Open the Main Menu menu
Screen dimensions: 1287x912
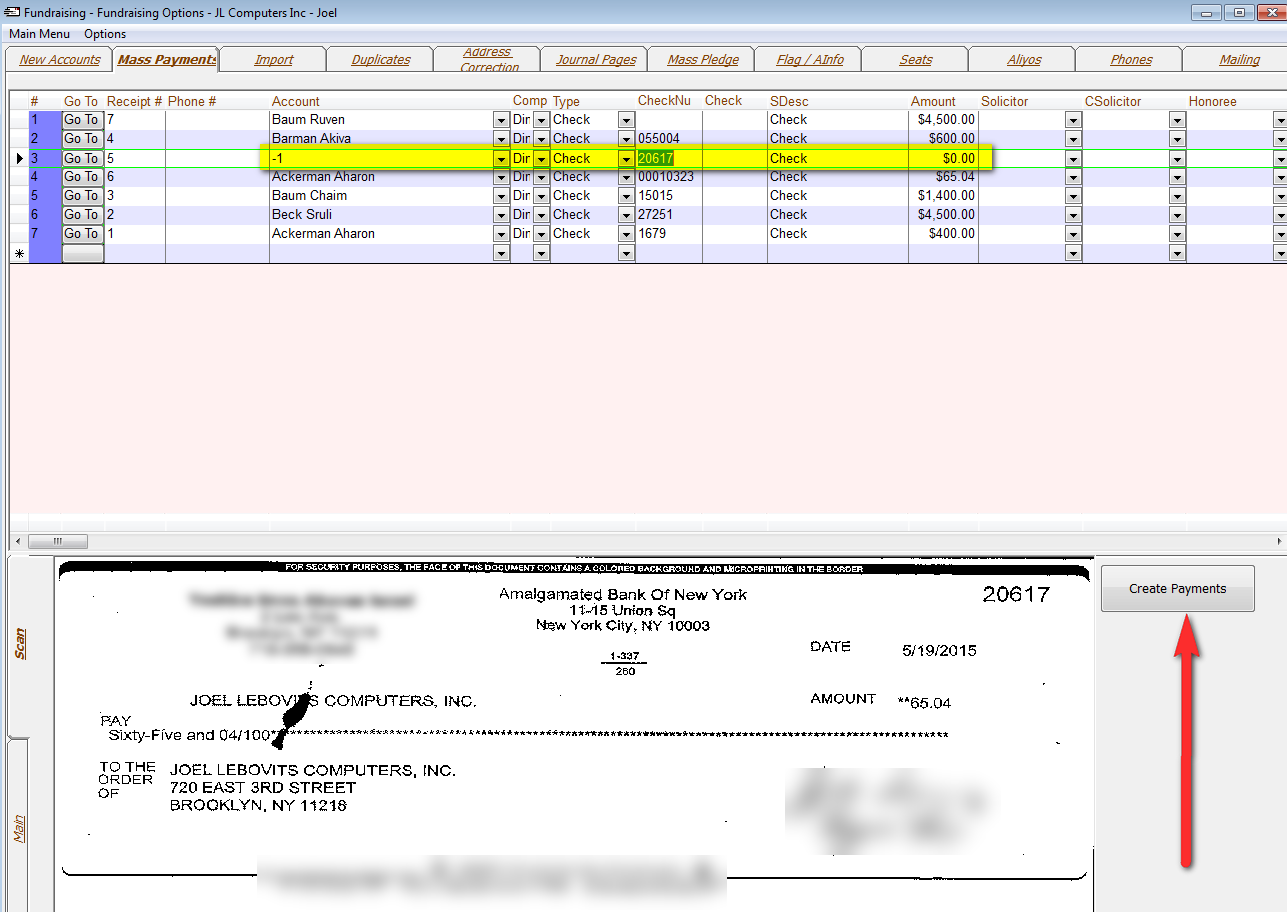click(40, 34)
